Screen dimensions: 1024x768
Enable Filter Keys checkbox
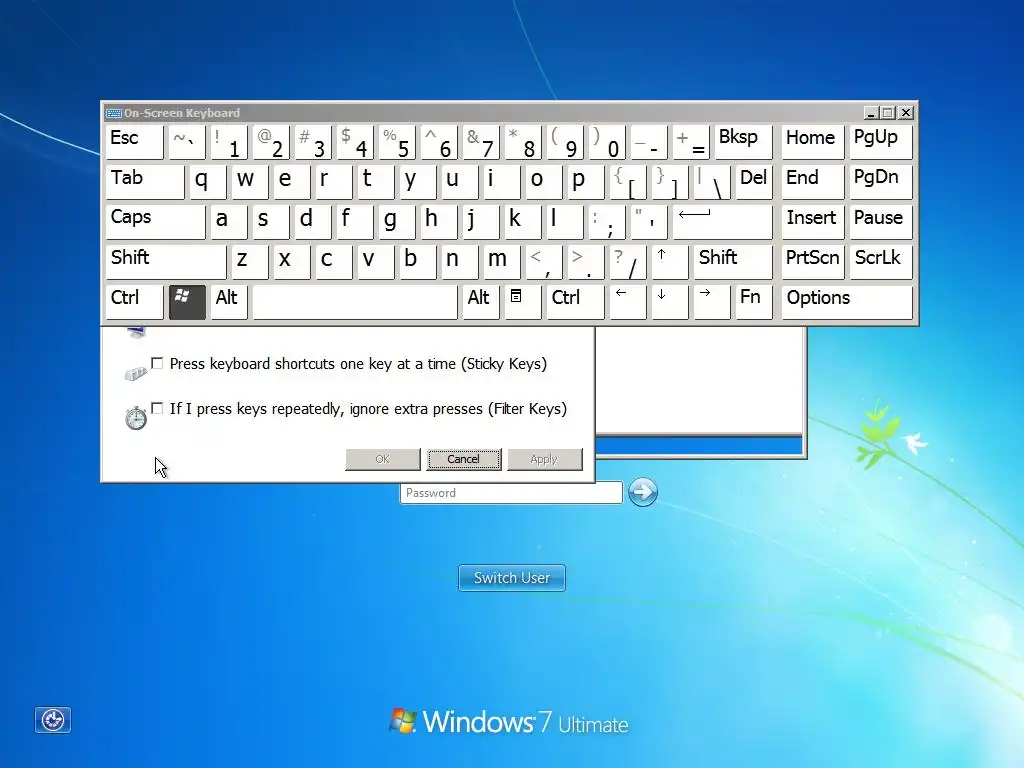(157, 408)
